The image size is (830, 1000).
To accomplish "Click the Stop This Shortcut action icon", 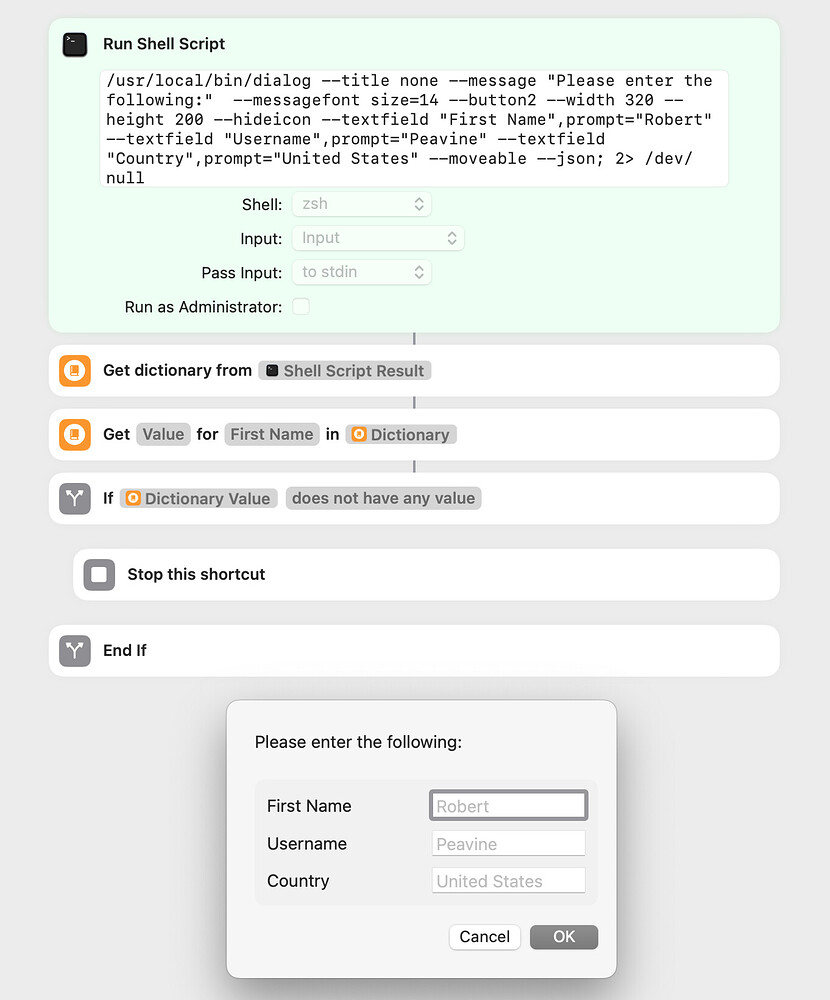I will coord(98,574).
